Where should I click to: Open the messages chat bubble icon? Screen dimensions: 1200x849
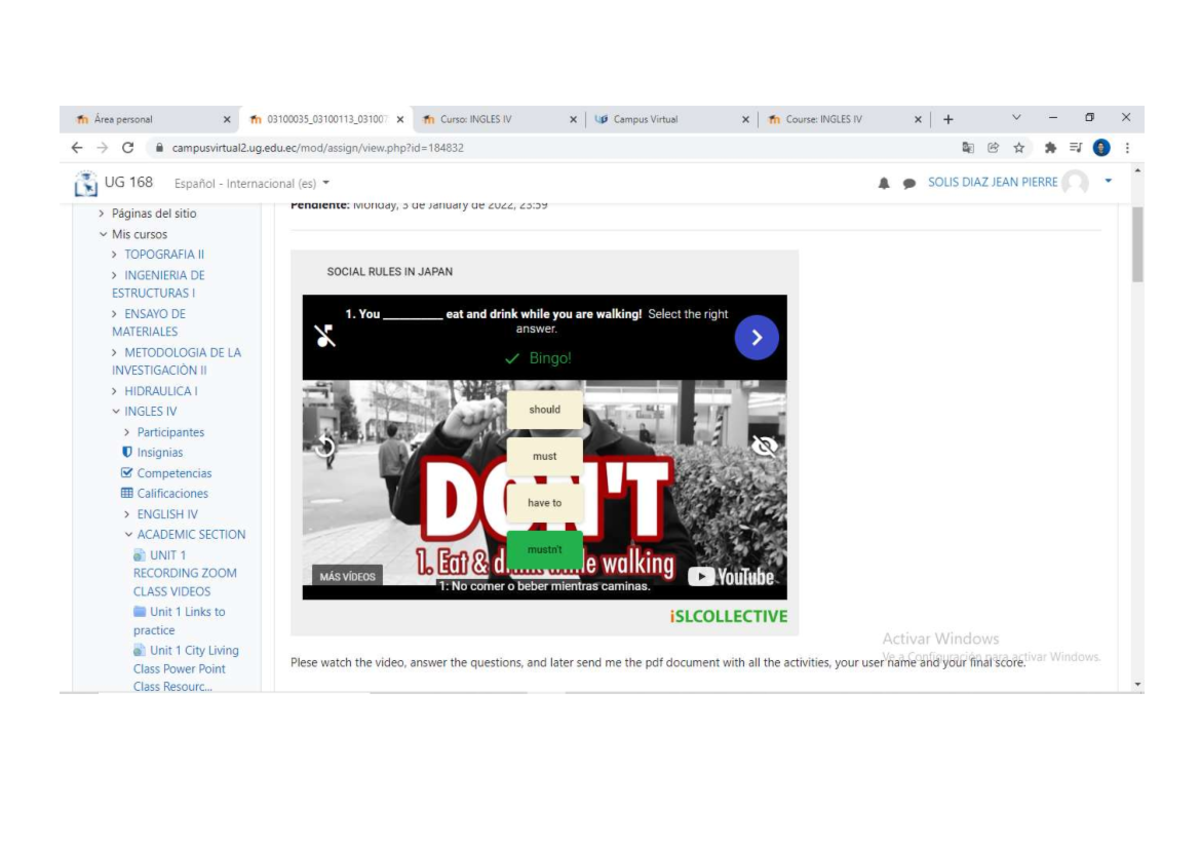pyautogui.click(x=909, y=184)
